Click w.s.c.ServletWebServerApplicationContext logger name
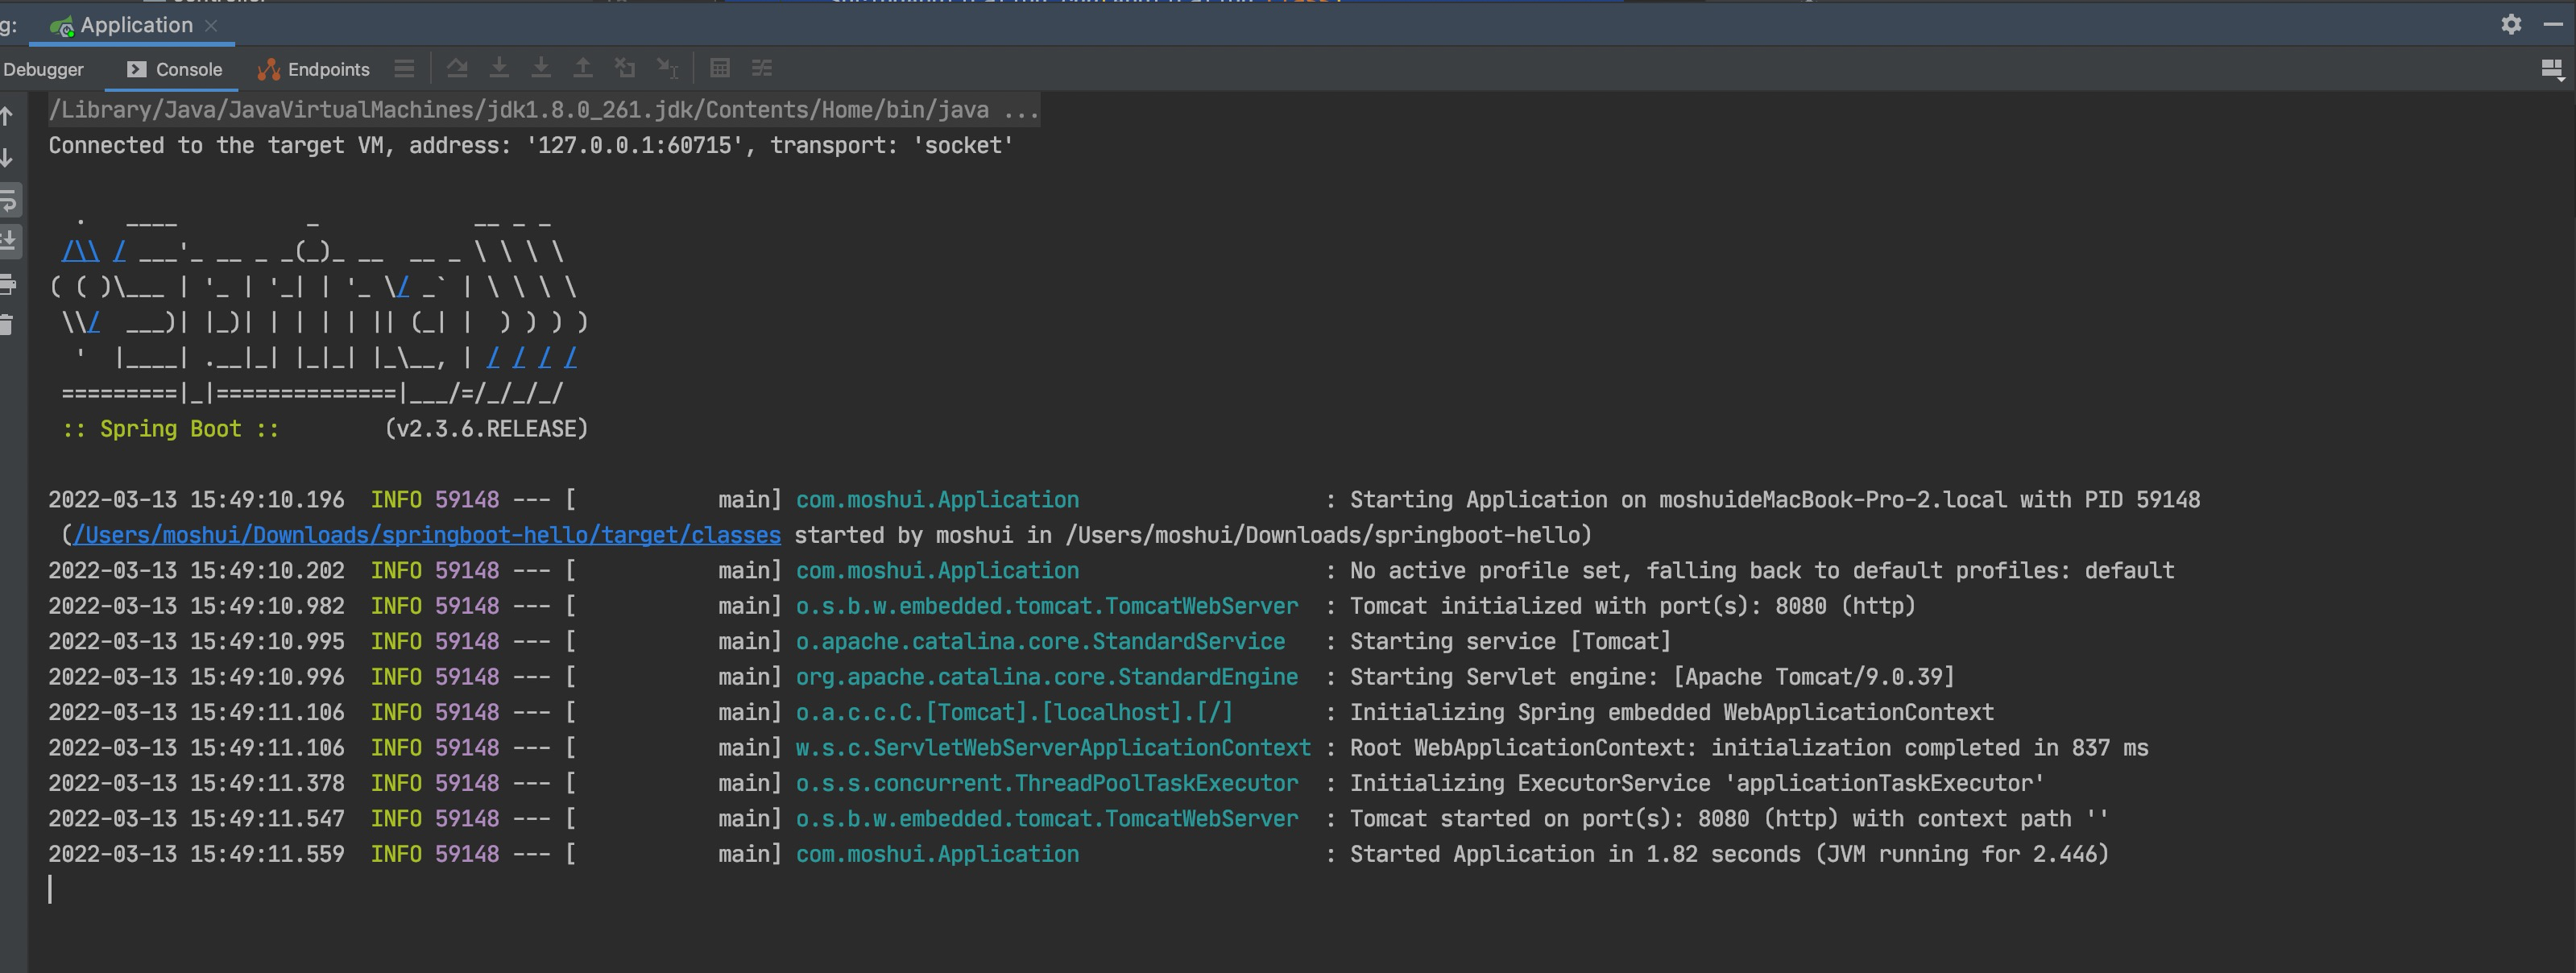 (1053, 748)
